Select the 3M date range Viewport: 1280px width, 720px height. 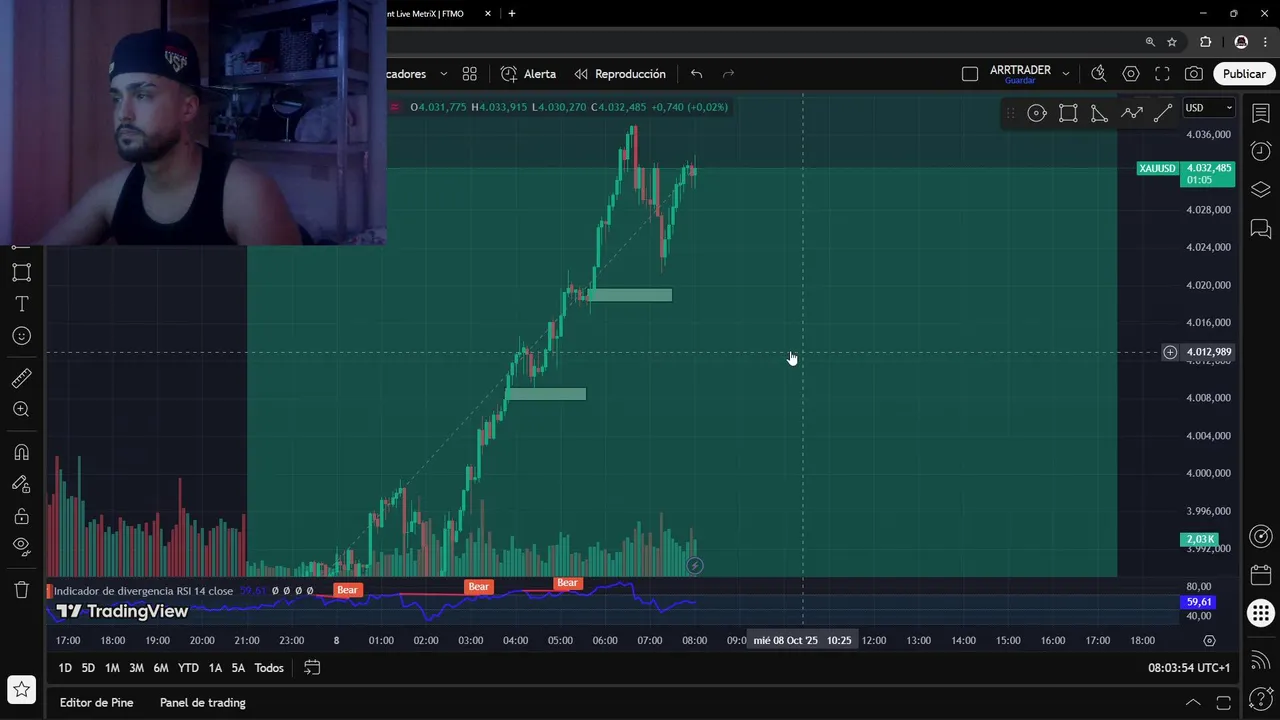point(136,668)
